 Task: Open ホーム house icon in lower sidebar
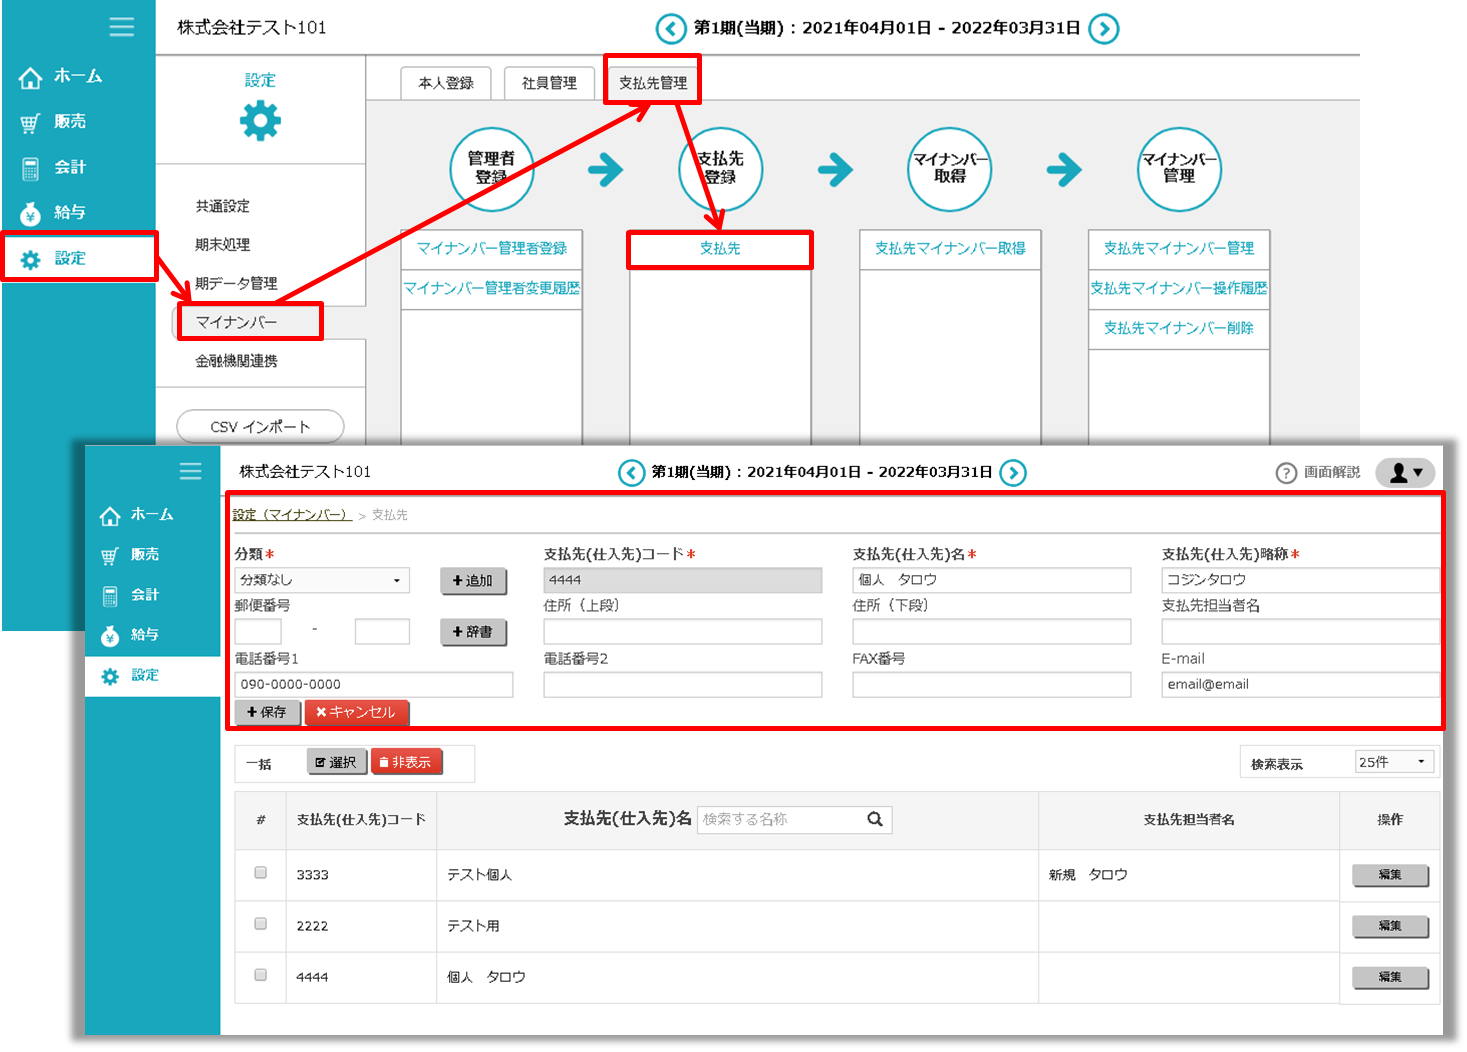110,515
